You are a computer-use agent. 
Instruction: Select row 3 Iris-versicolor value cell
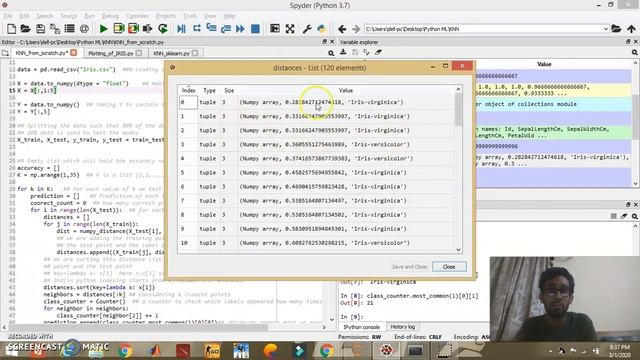pos(346,144)
